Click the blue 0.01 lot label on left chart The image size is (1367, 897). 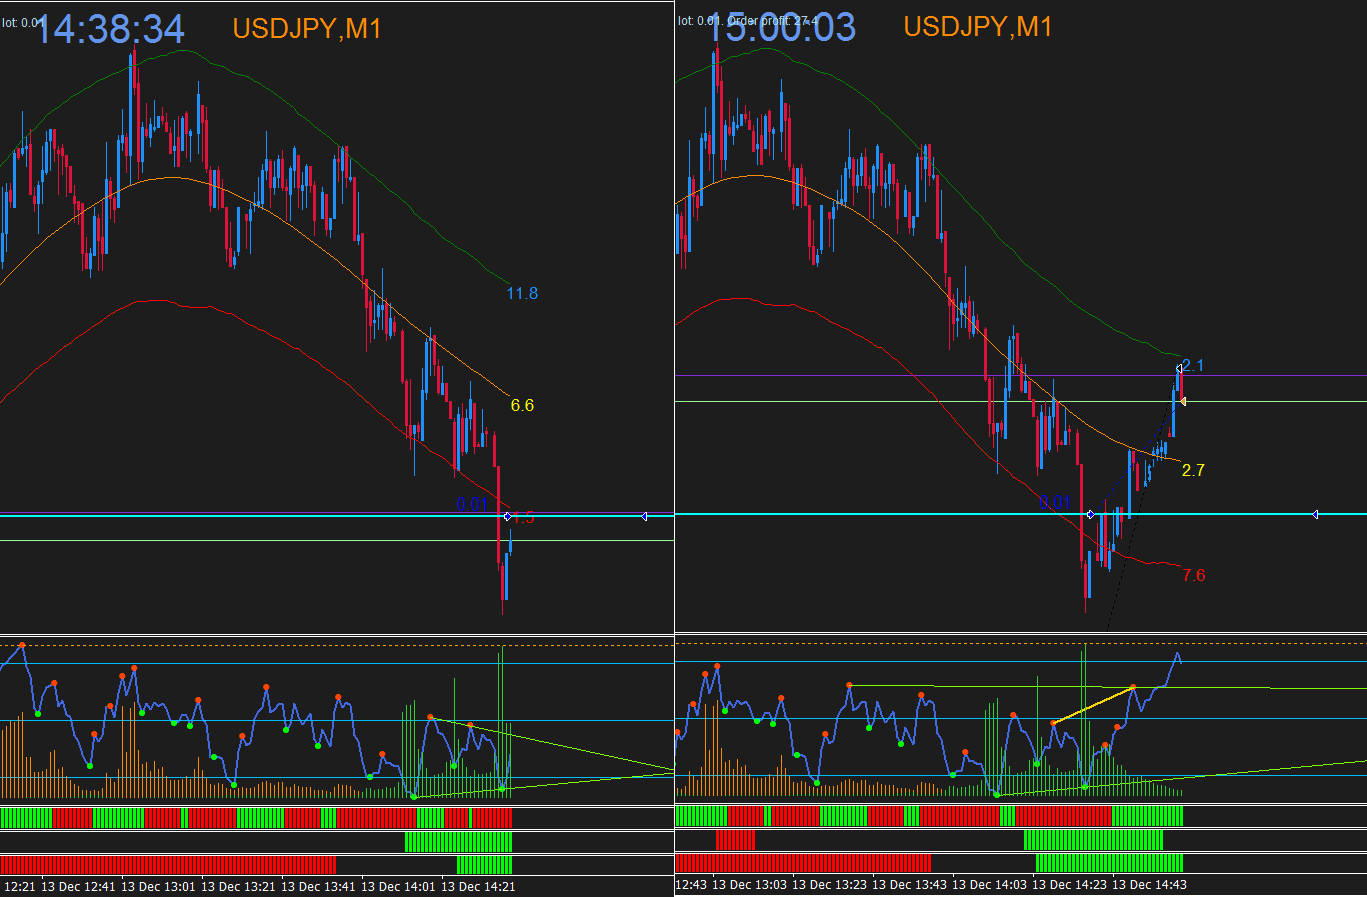point(472,504)
